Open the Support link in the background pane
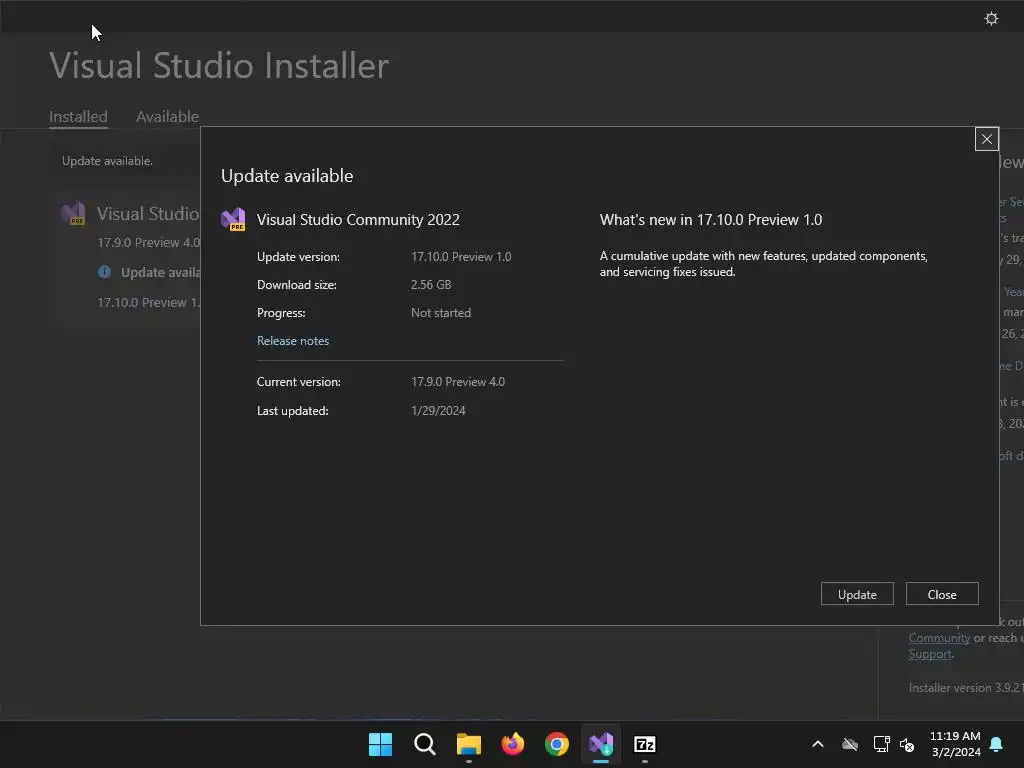This screenshot has height=768, width=1024. click(x=930, y=654)
